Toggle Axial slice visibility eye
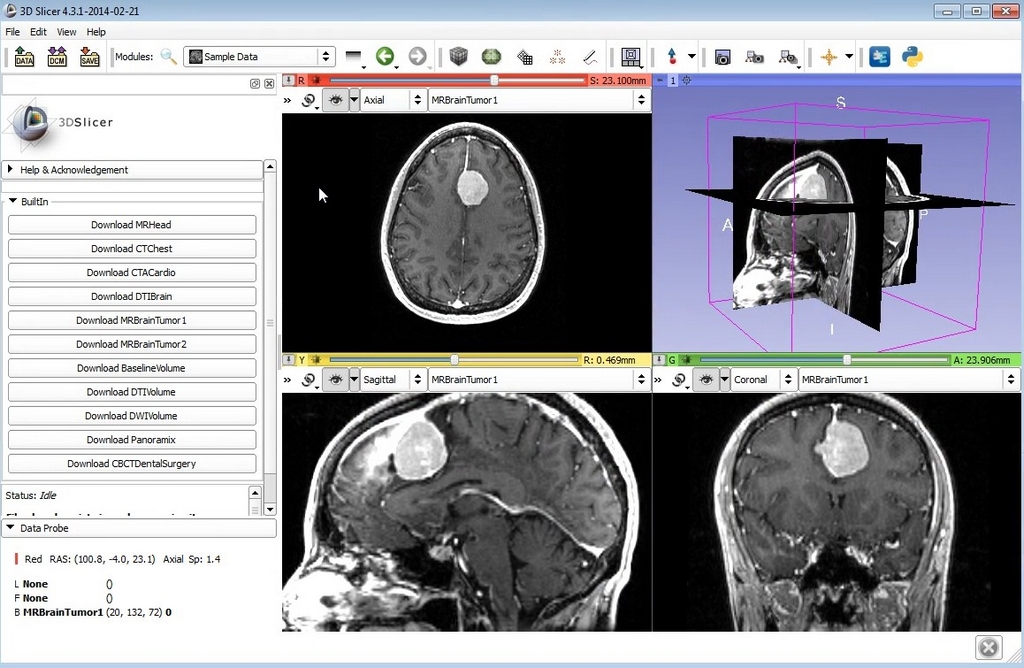Image resolution: width=1024 pixels, height=668 pixels. pyautogui.click(x=336, y=100)
